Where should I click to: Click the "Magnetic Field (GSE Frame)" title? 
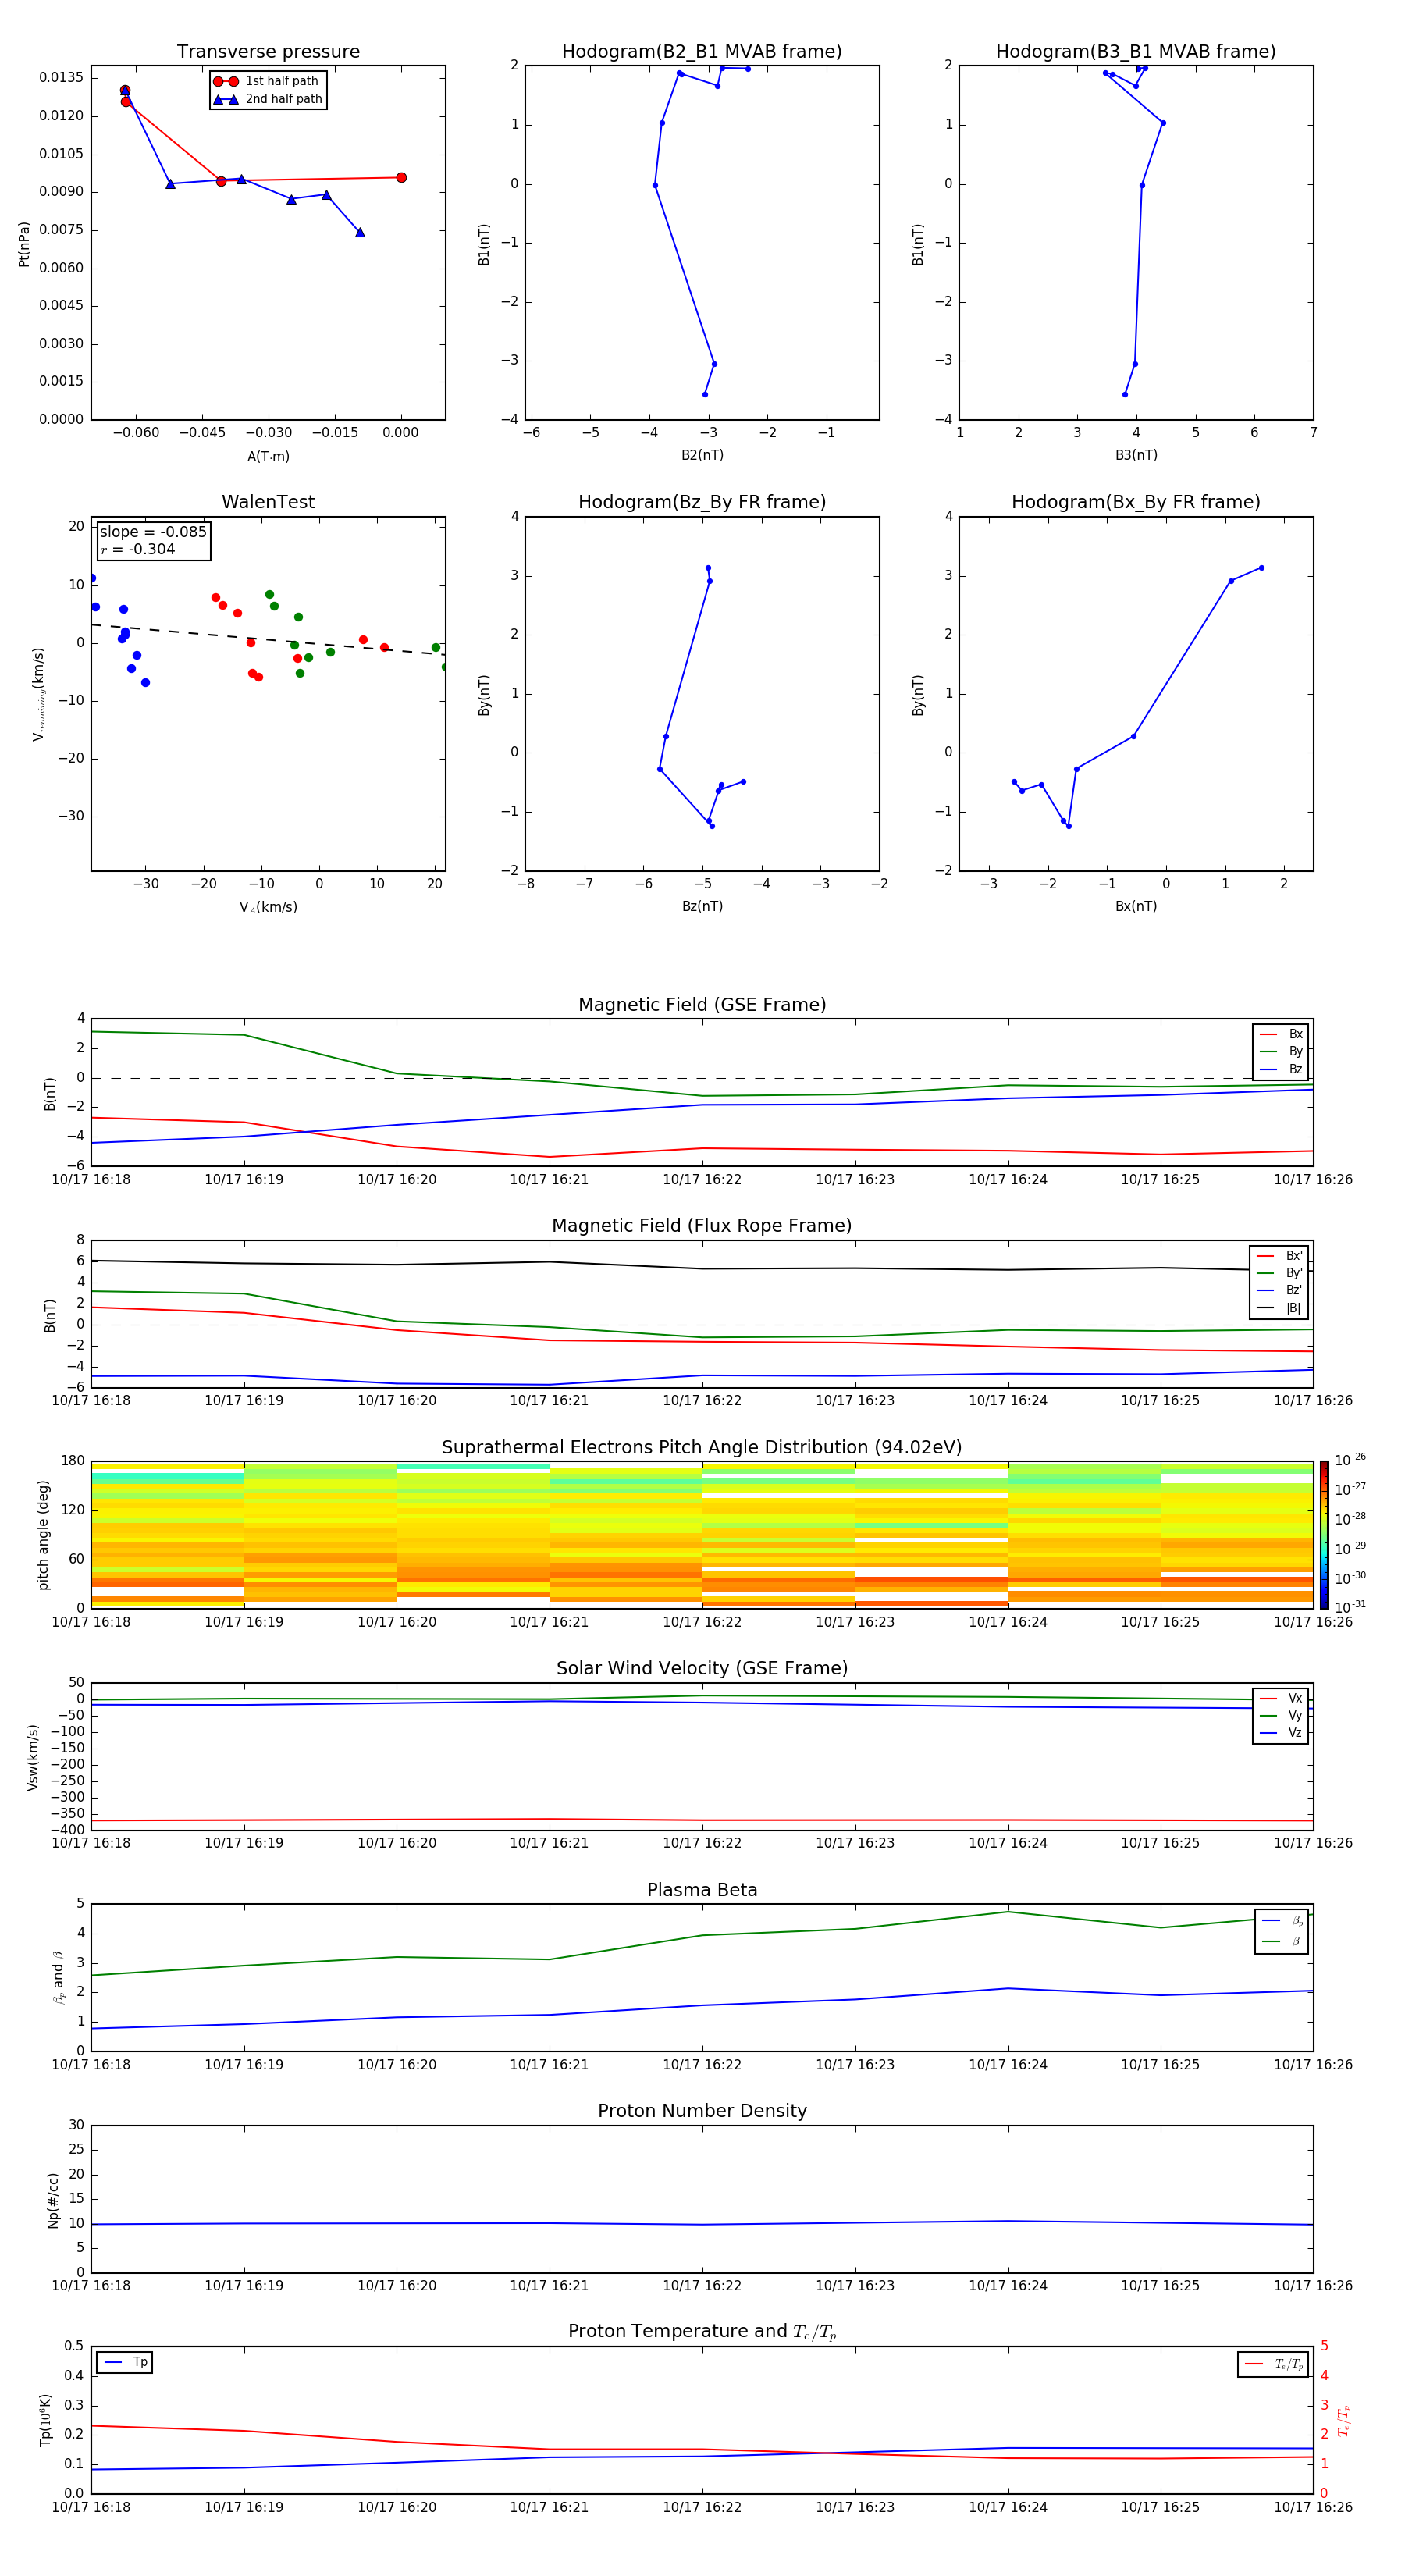(702, 1005)
